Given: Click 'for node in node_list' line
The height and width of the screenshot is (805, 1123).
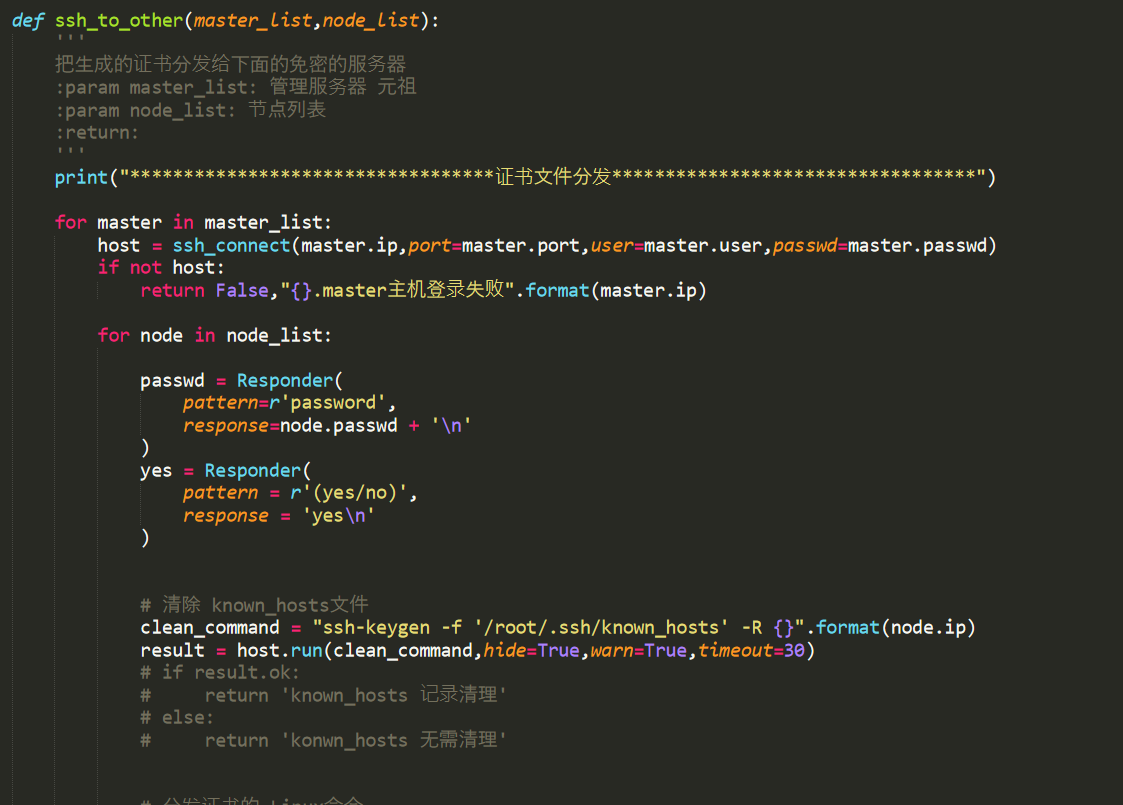Looking at the screenshot, I should pos(215,335).
